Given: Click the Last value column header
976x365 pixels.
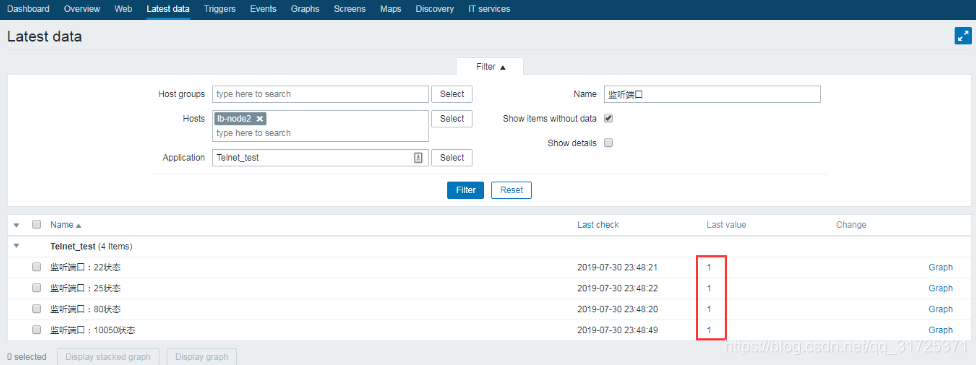Looking at the screenshot, I should click(x=726, y=225).
